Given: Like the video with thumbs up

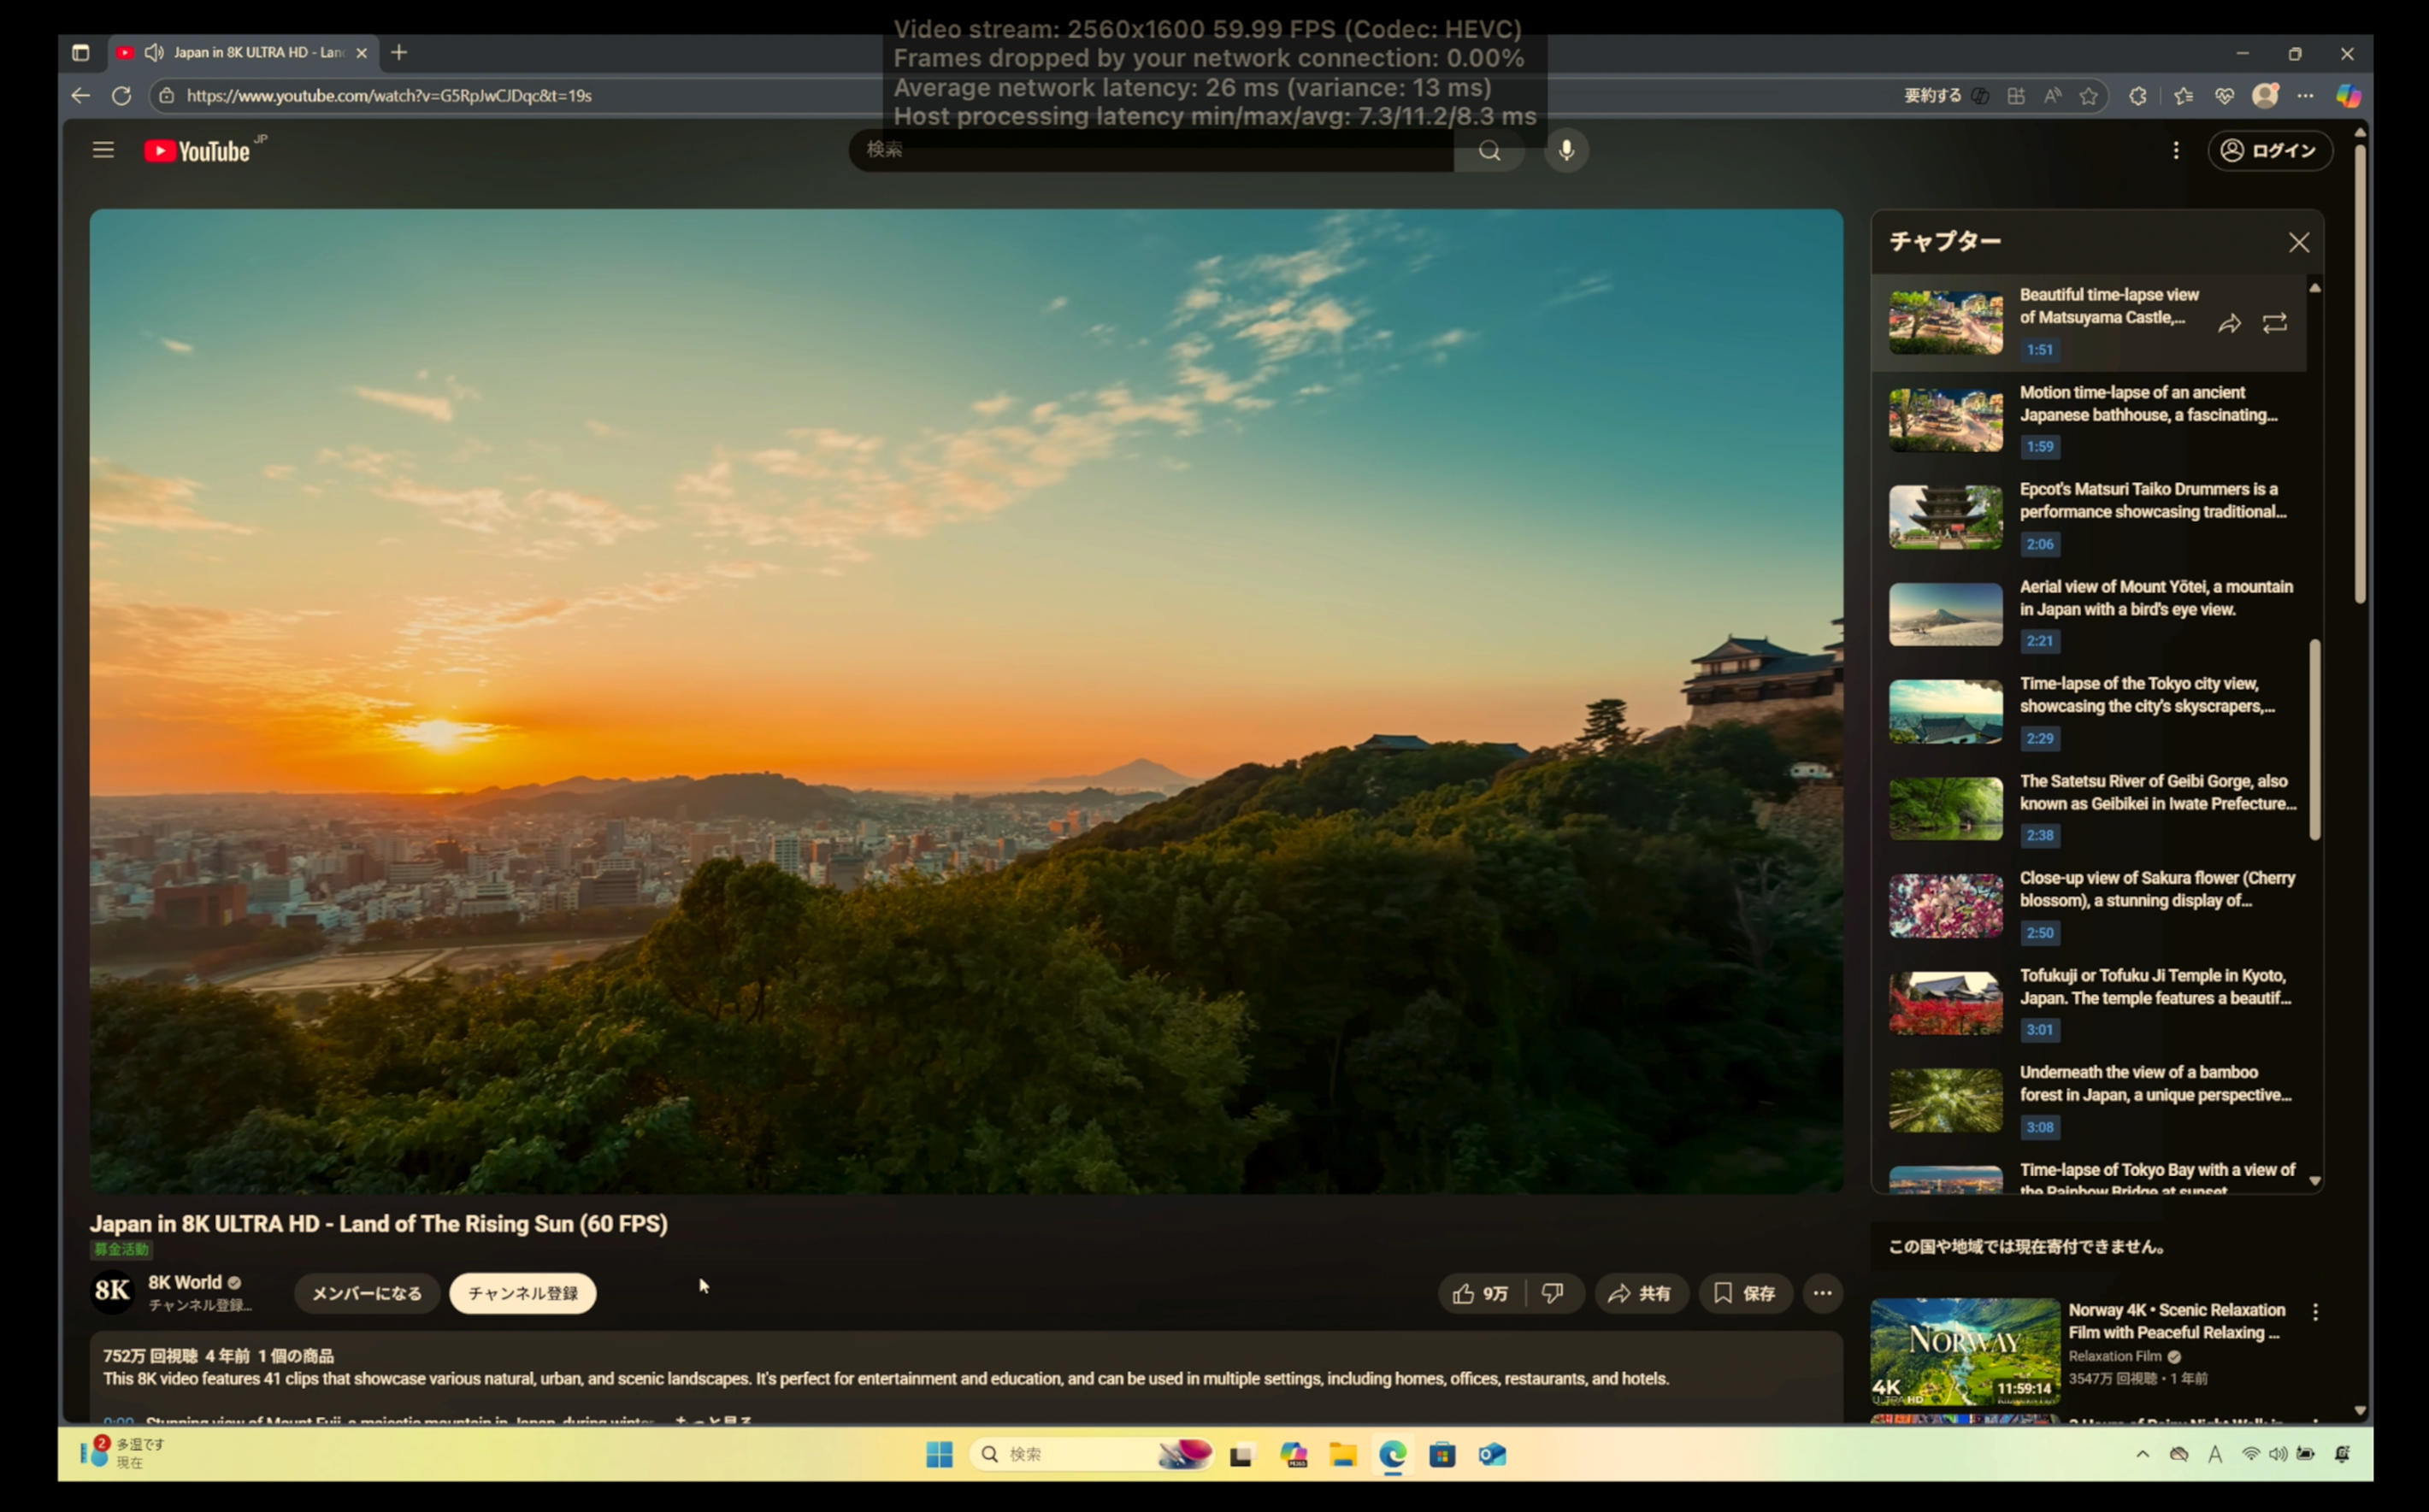Looking at the screenshot, I should pyautogui.click(x=1481, y=1293).
